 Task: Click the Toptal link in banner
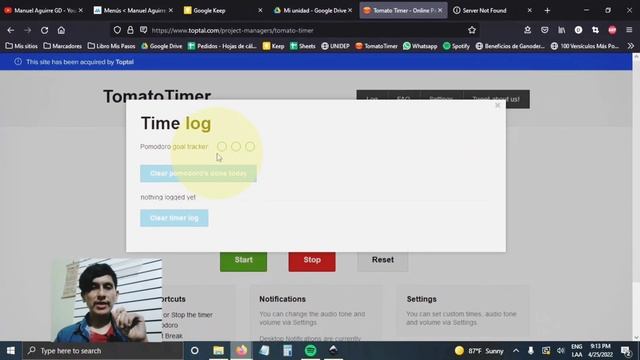(124, 62)
